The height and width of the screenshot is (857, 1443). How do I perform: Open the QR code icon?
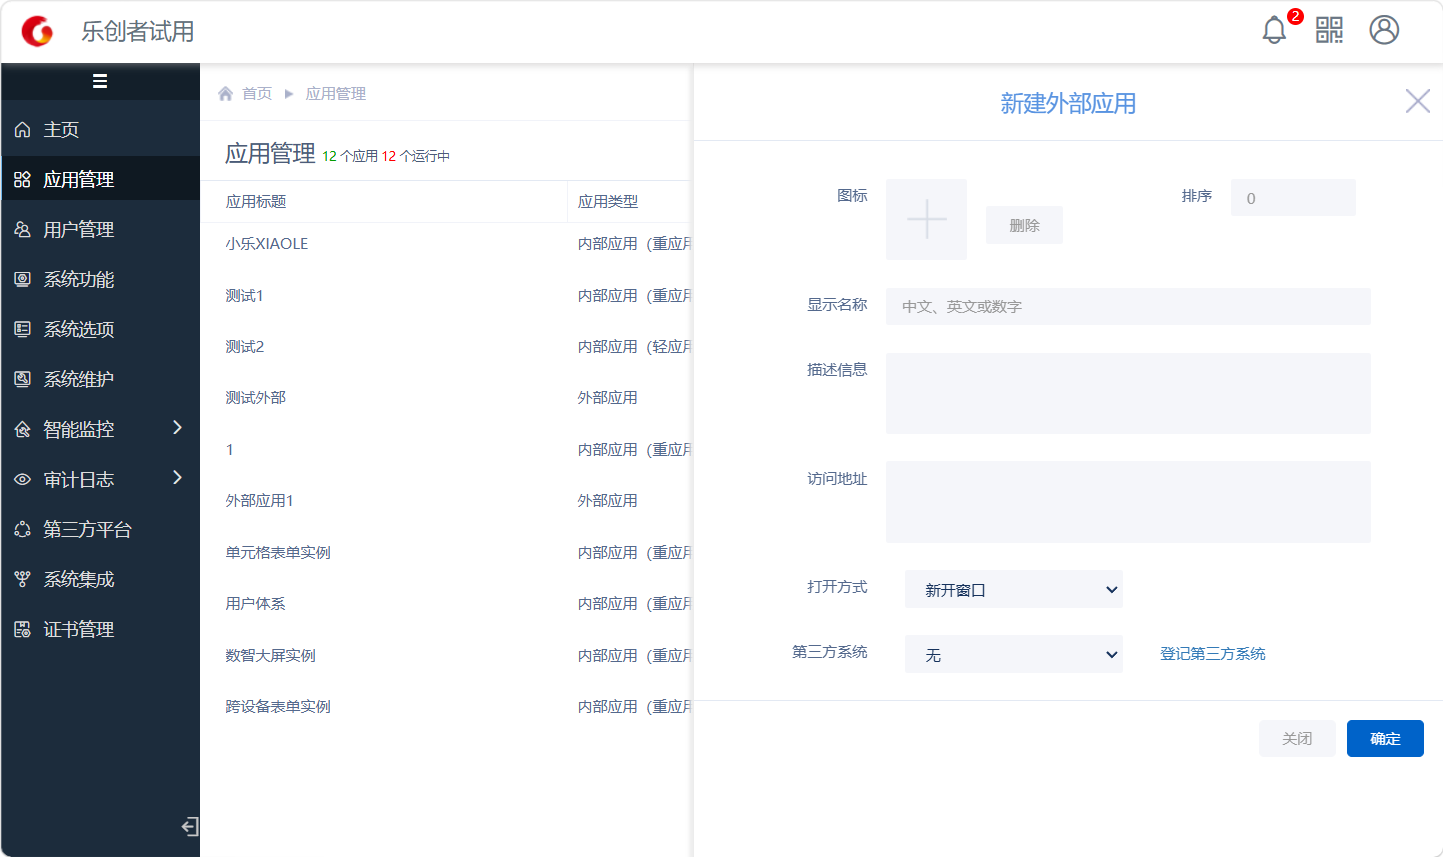(x=1329, y=30)
